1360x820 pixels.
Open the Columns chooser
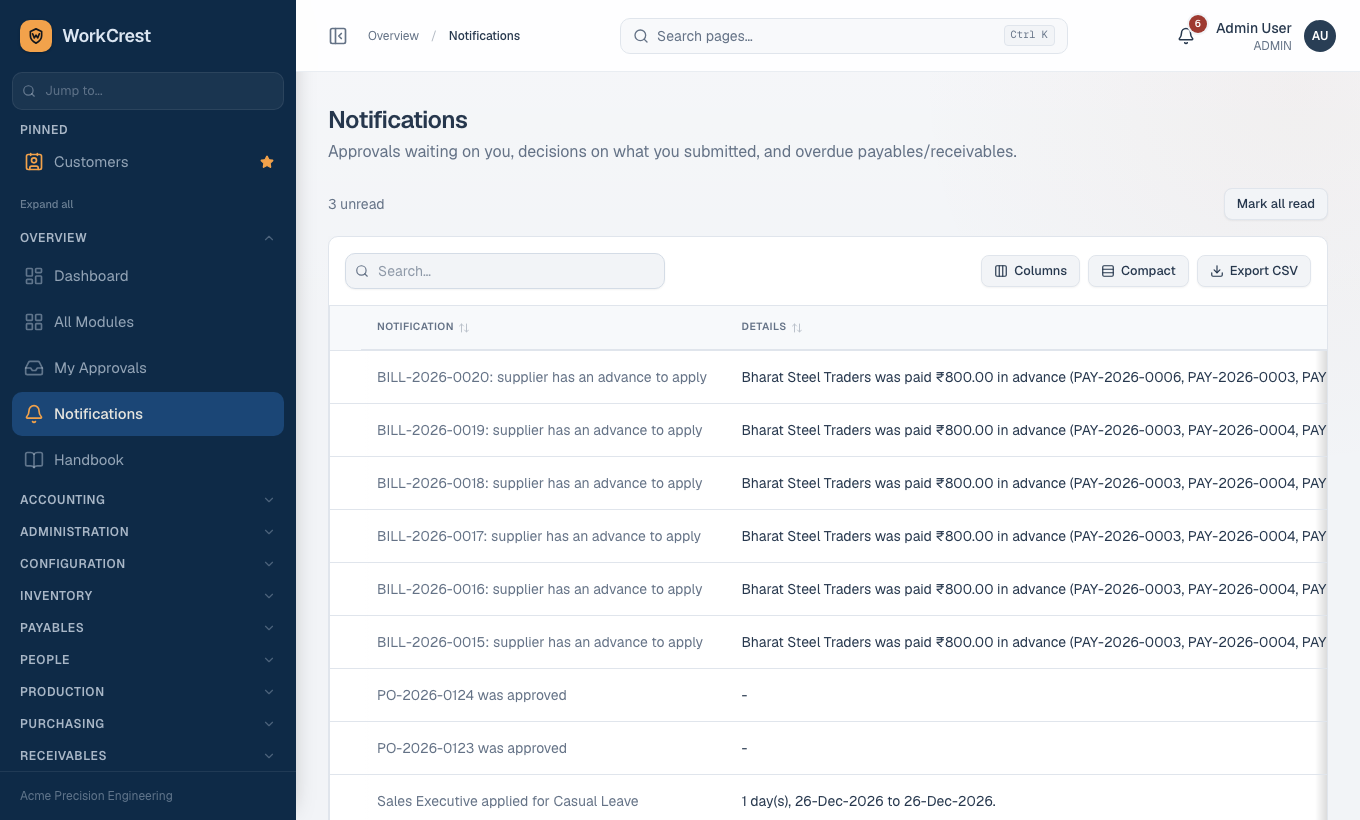tap(1030, 271)
